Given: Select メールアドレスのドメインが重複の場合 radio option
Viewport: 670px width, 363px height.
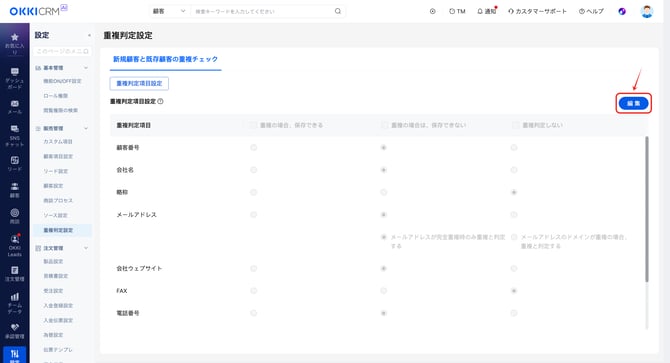Looking at the screenshot, I should (x=514, y=237).
